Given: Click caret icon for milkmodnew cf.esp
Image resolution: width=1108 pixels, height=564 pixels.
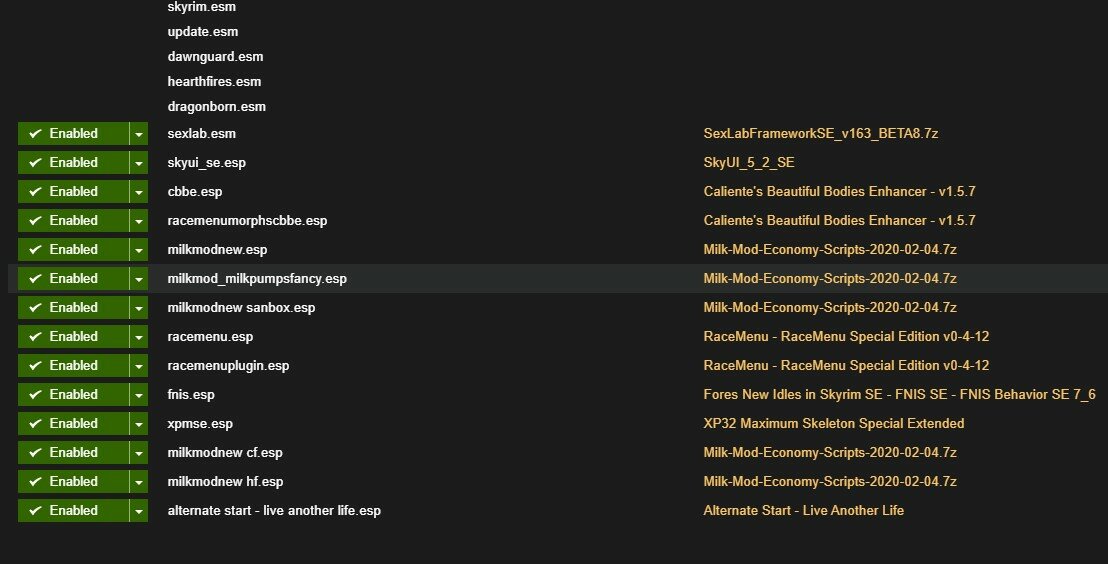Looking at the screenshot, I should point(138,453).
